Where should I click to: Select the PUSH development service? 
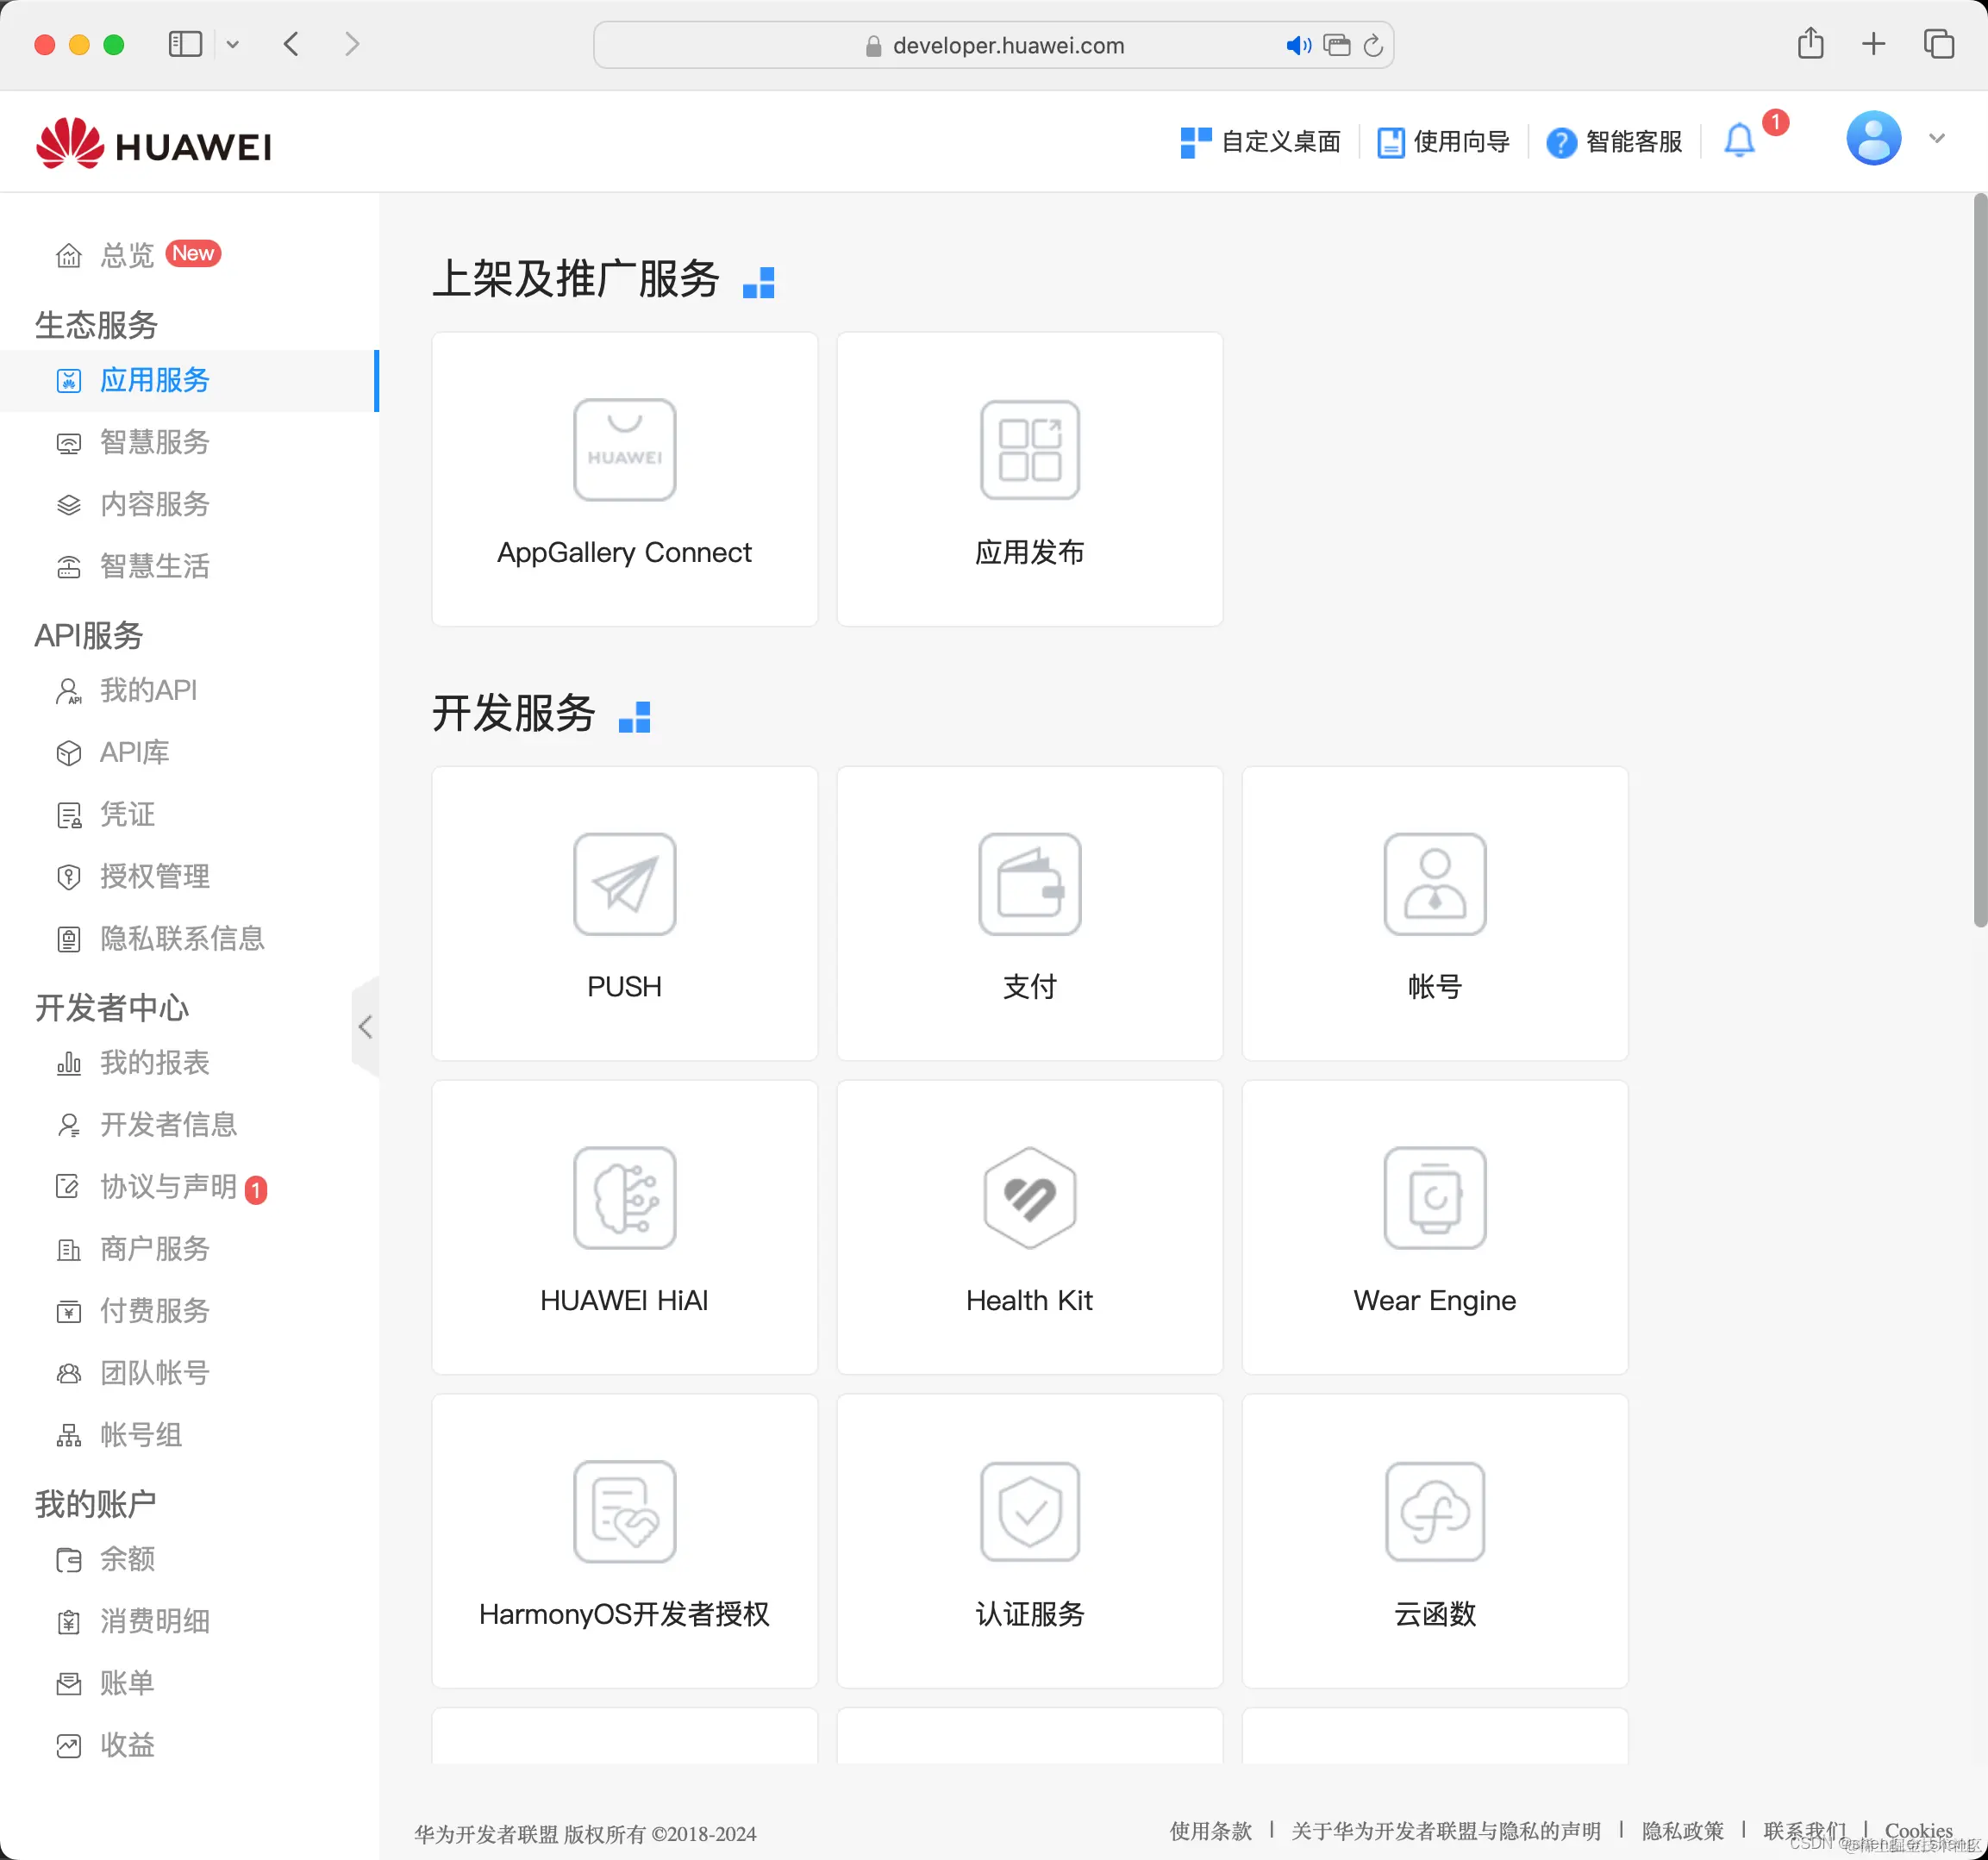point(624,913)
